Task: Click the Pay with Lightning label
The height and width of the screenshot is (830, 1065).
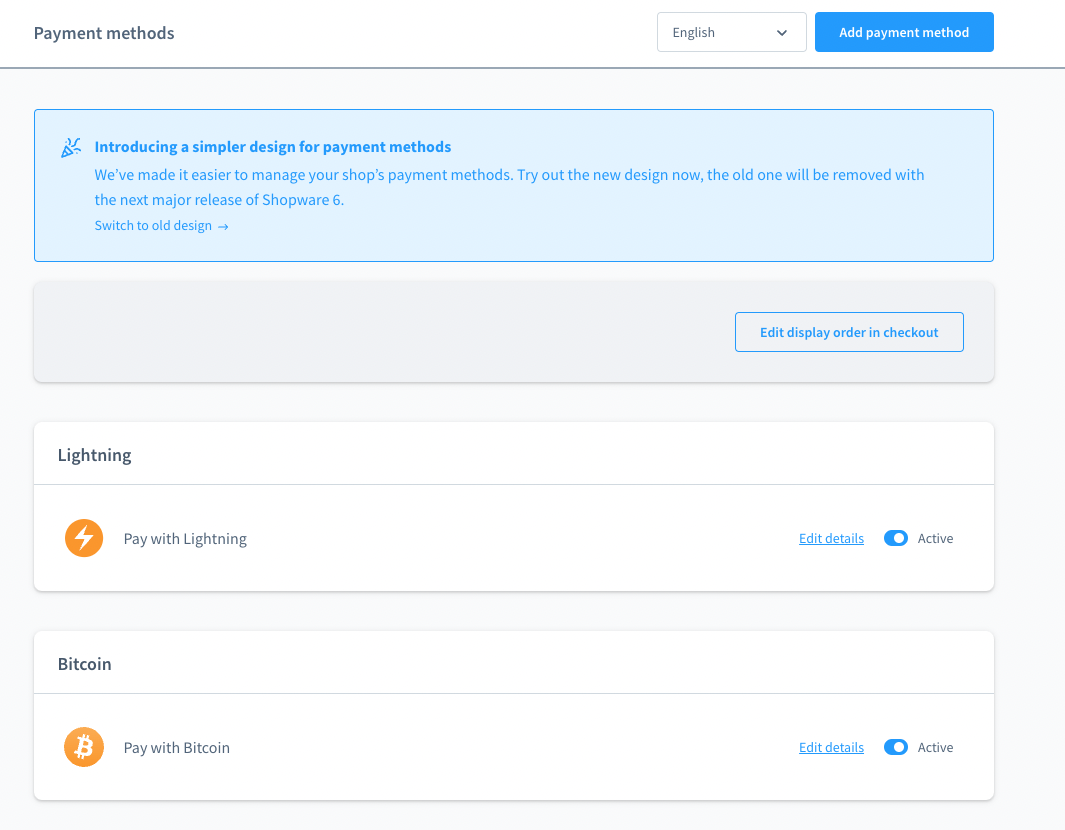Action: [x=185, y=539]
